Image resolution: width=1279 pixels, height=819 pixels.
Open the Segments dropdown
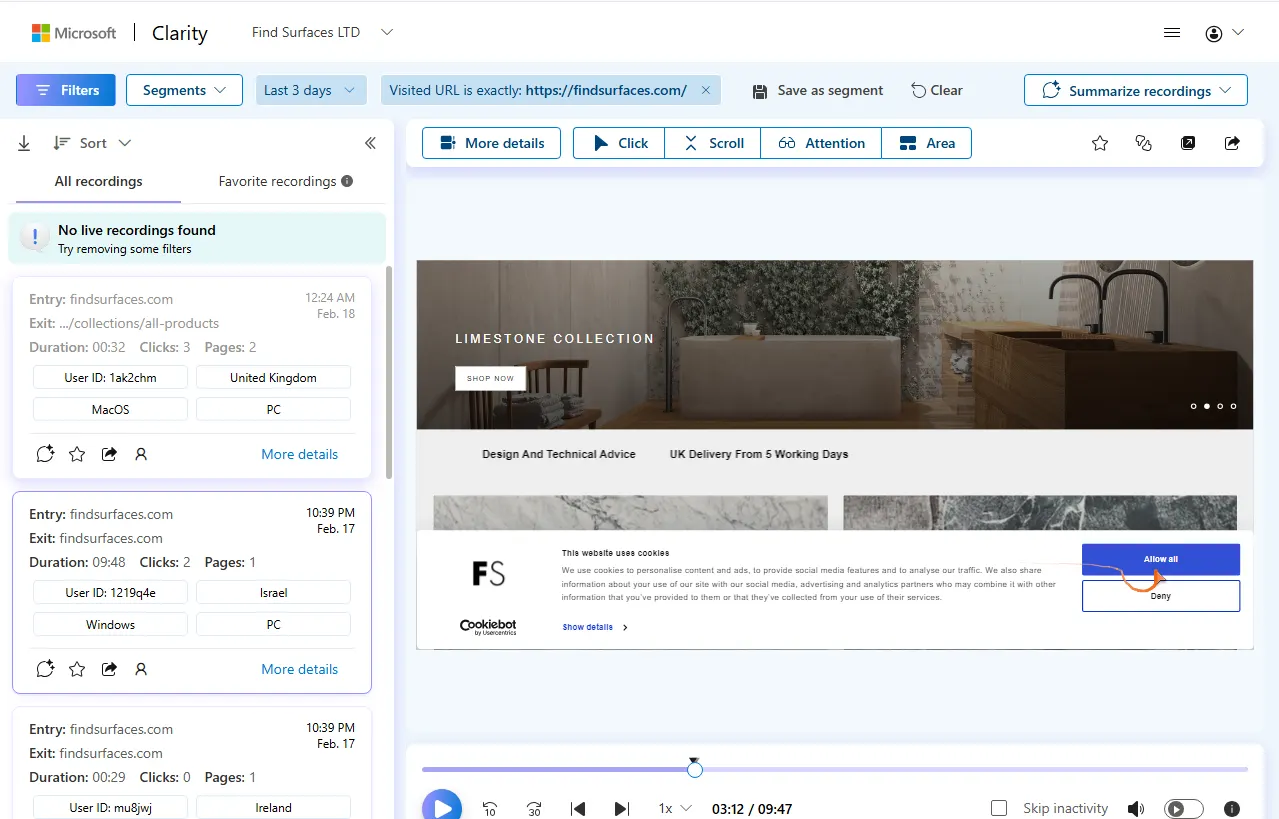tap(184, 90)
